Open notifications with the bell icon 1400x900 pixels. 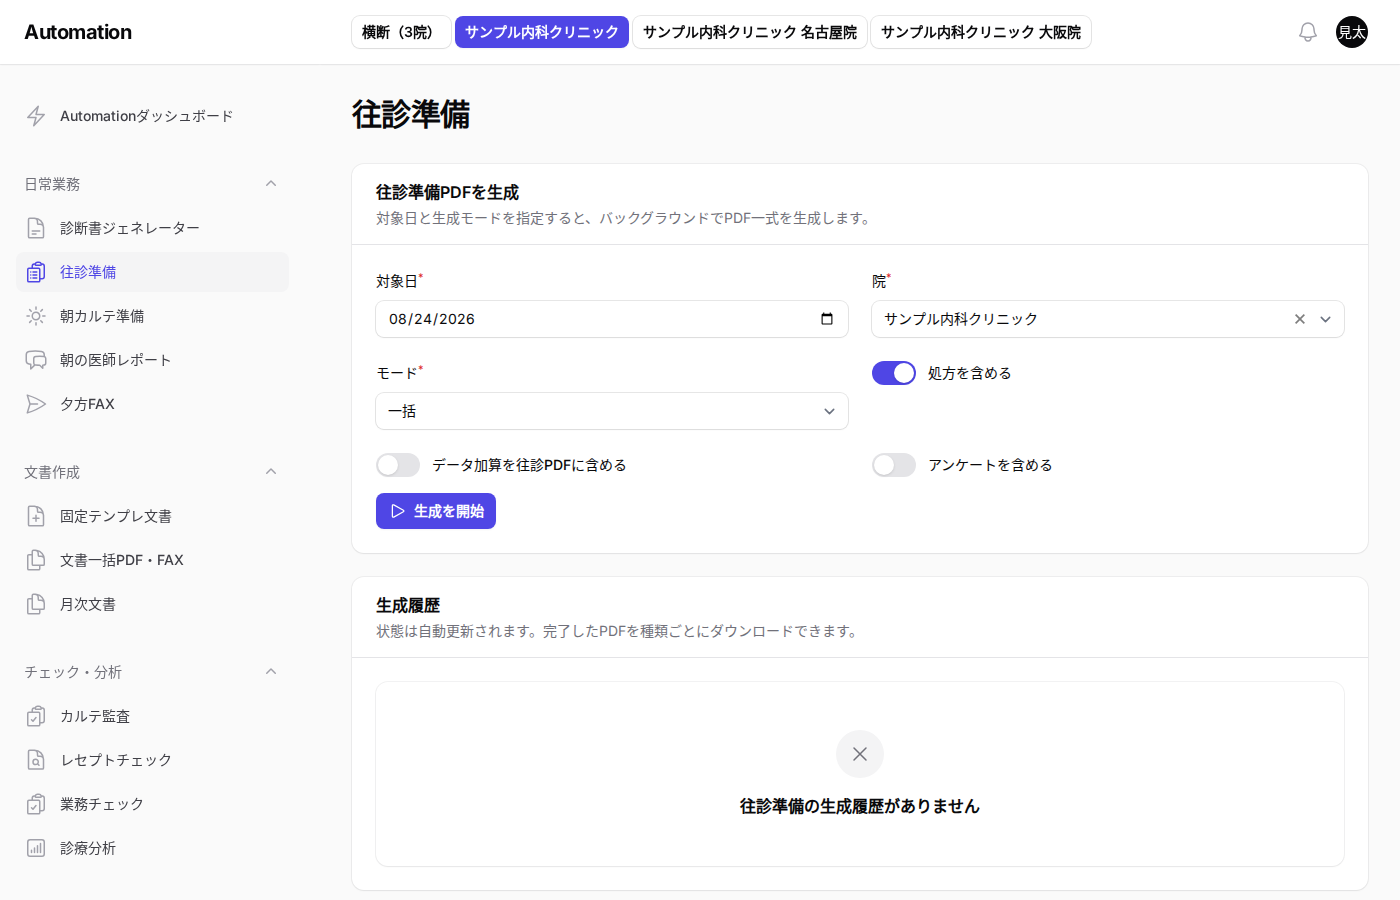pyautogui.click(x=1308, y=32)
